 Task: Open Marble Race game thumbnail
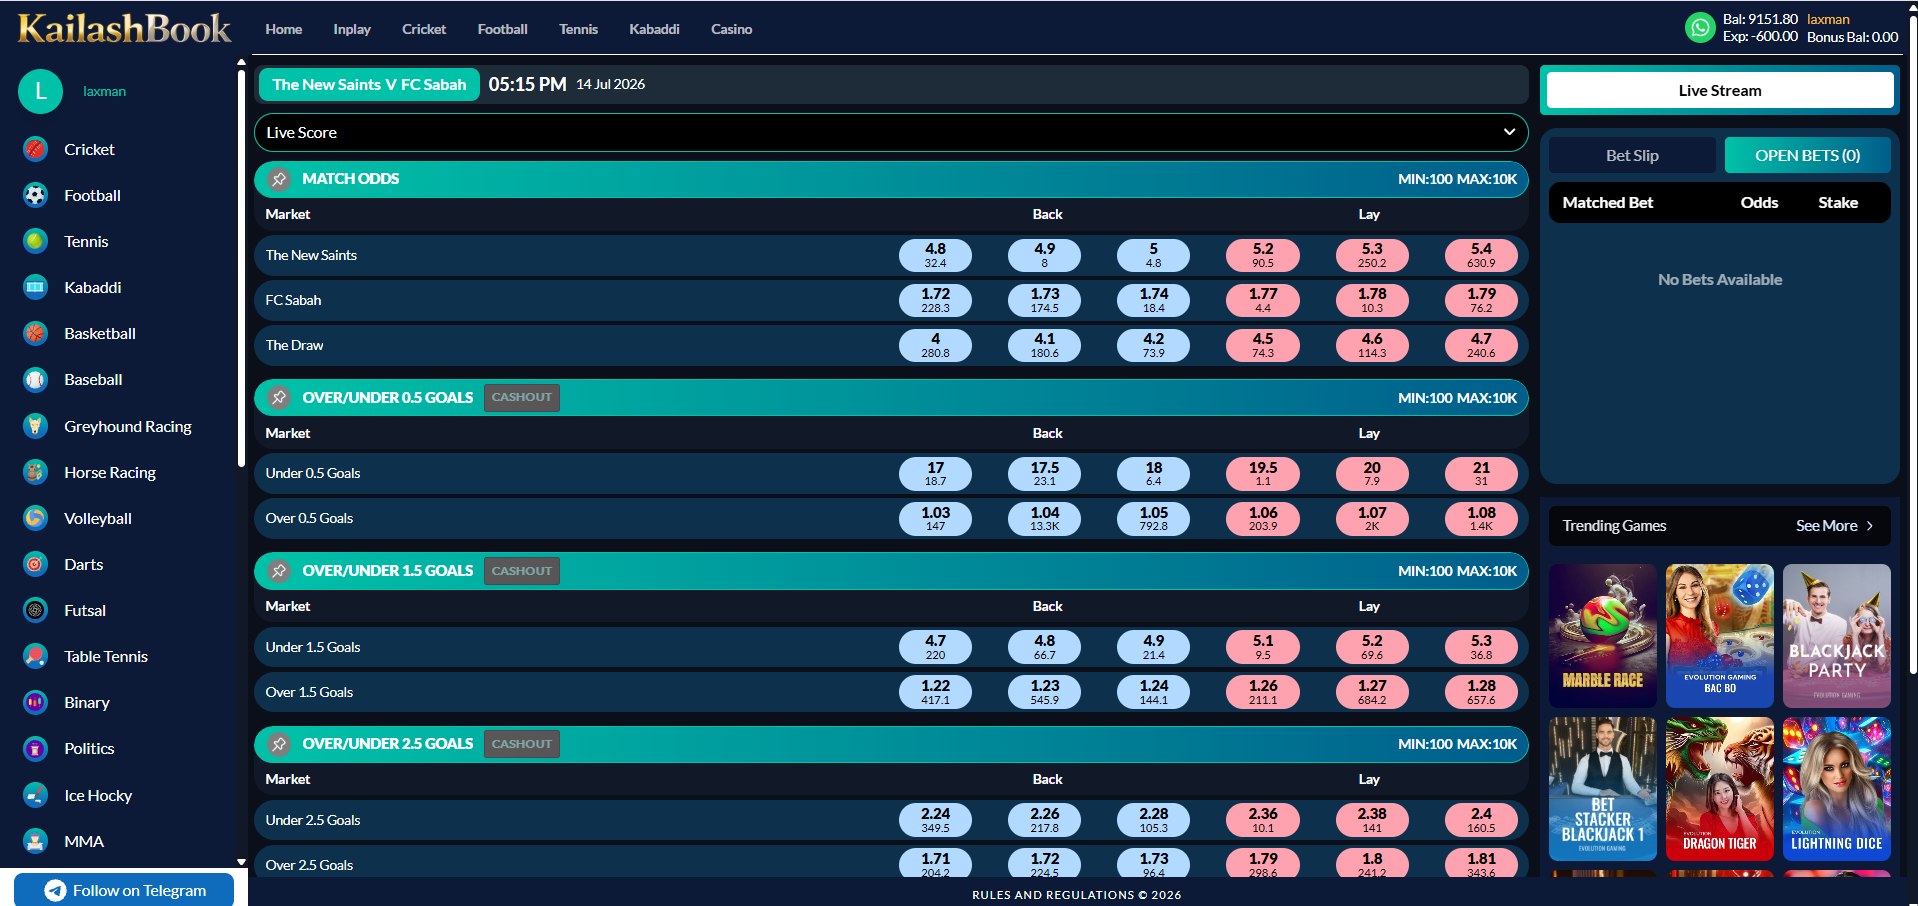pyautogui.click(x=1602, y=636)
